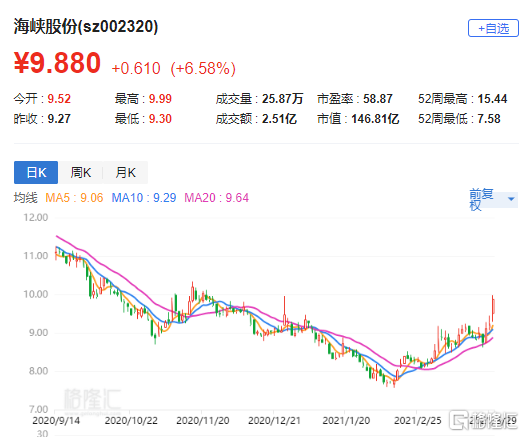Click the +自选 add to watchlist button
The height and width of the screenshot is (437, 524).
coord(493,28)
